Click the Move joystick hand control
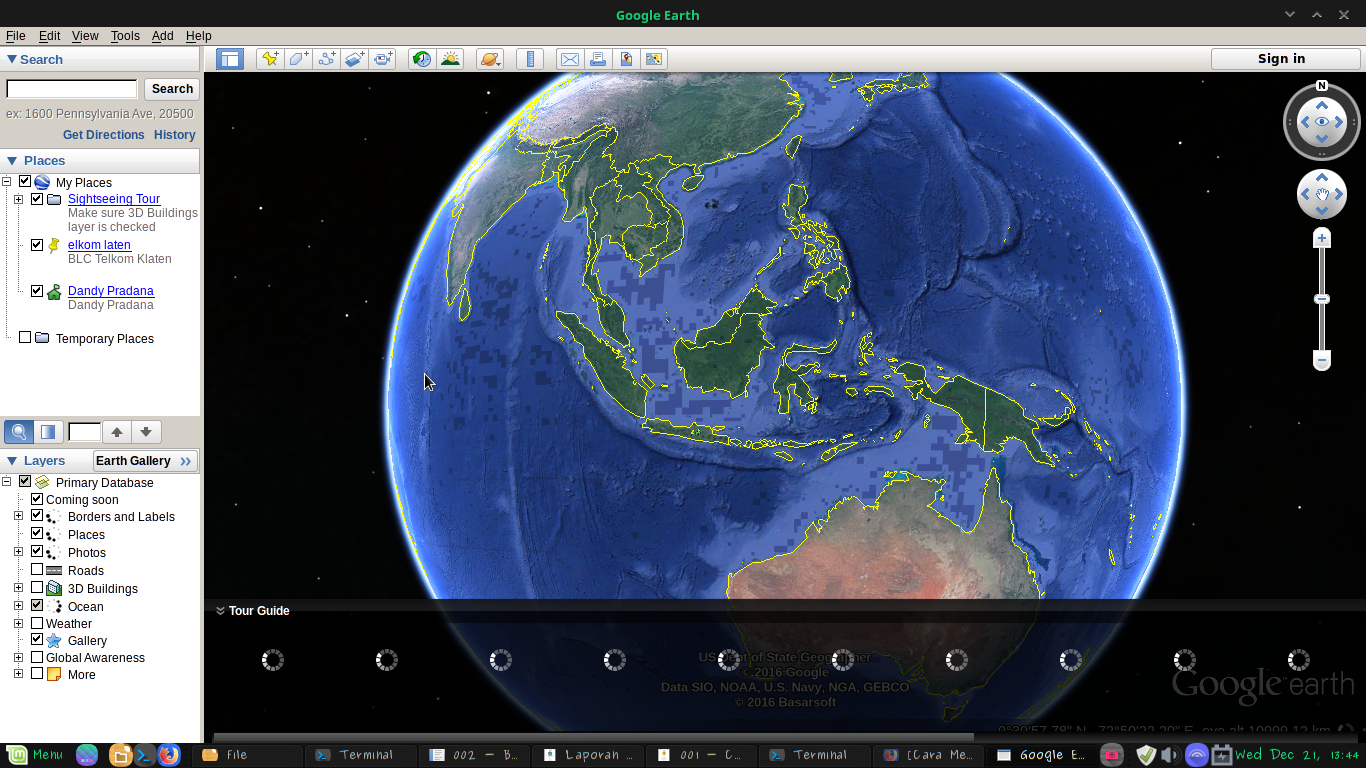 (x=1322, y=194)
